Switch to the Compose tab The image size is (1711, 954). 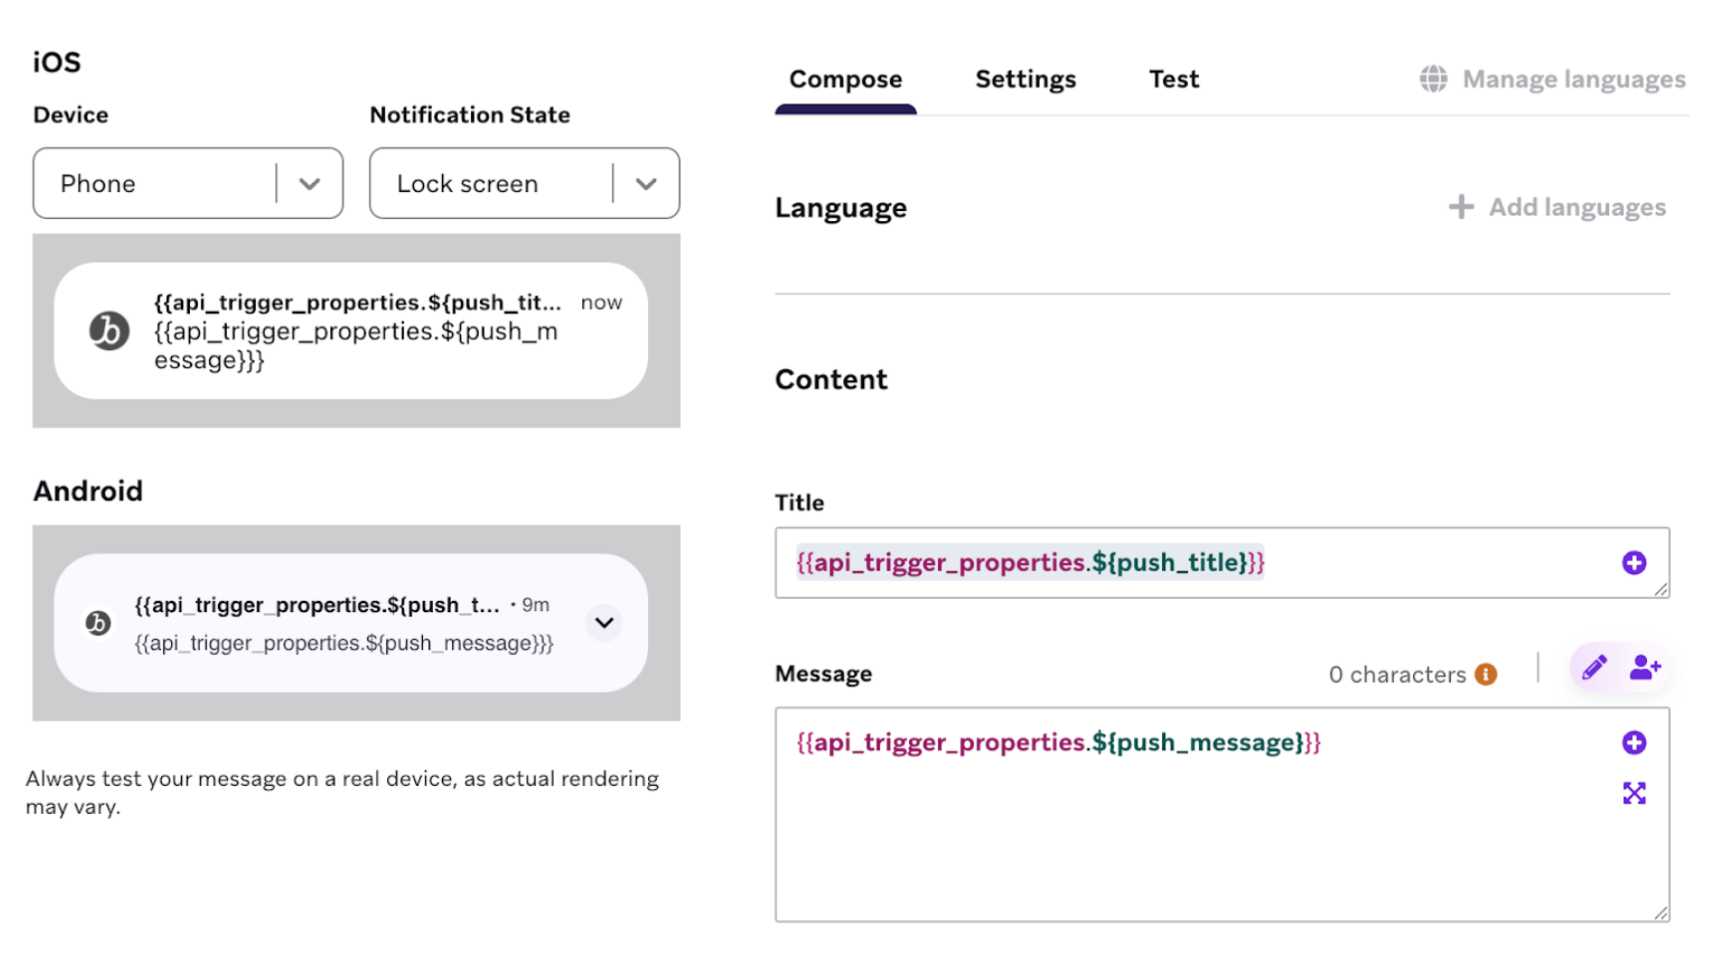(x=845, y=80)
